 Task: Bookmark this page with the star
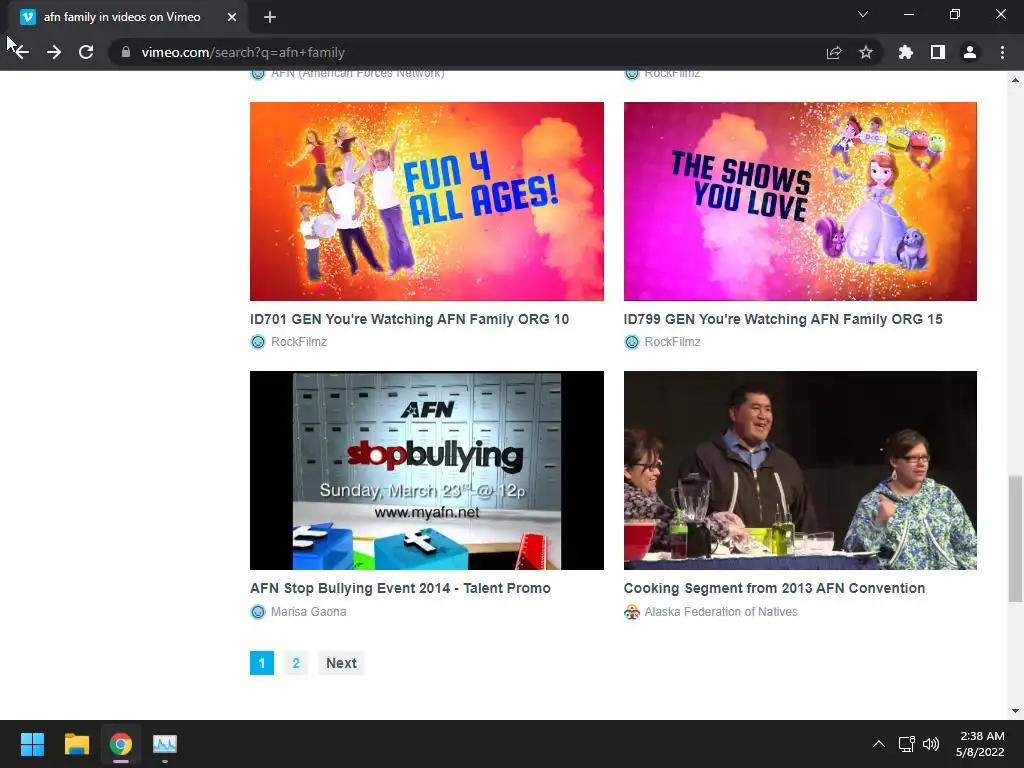pos(866,52)
